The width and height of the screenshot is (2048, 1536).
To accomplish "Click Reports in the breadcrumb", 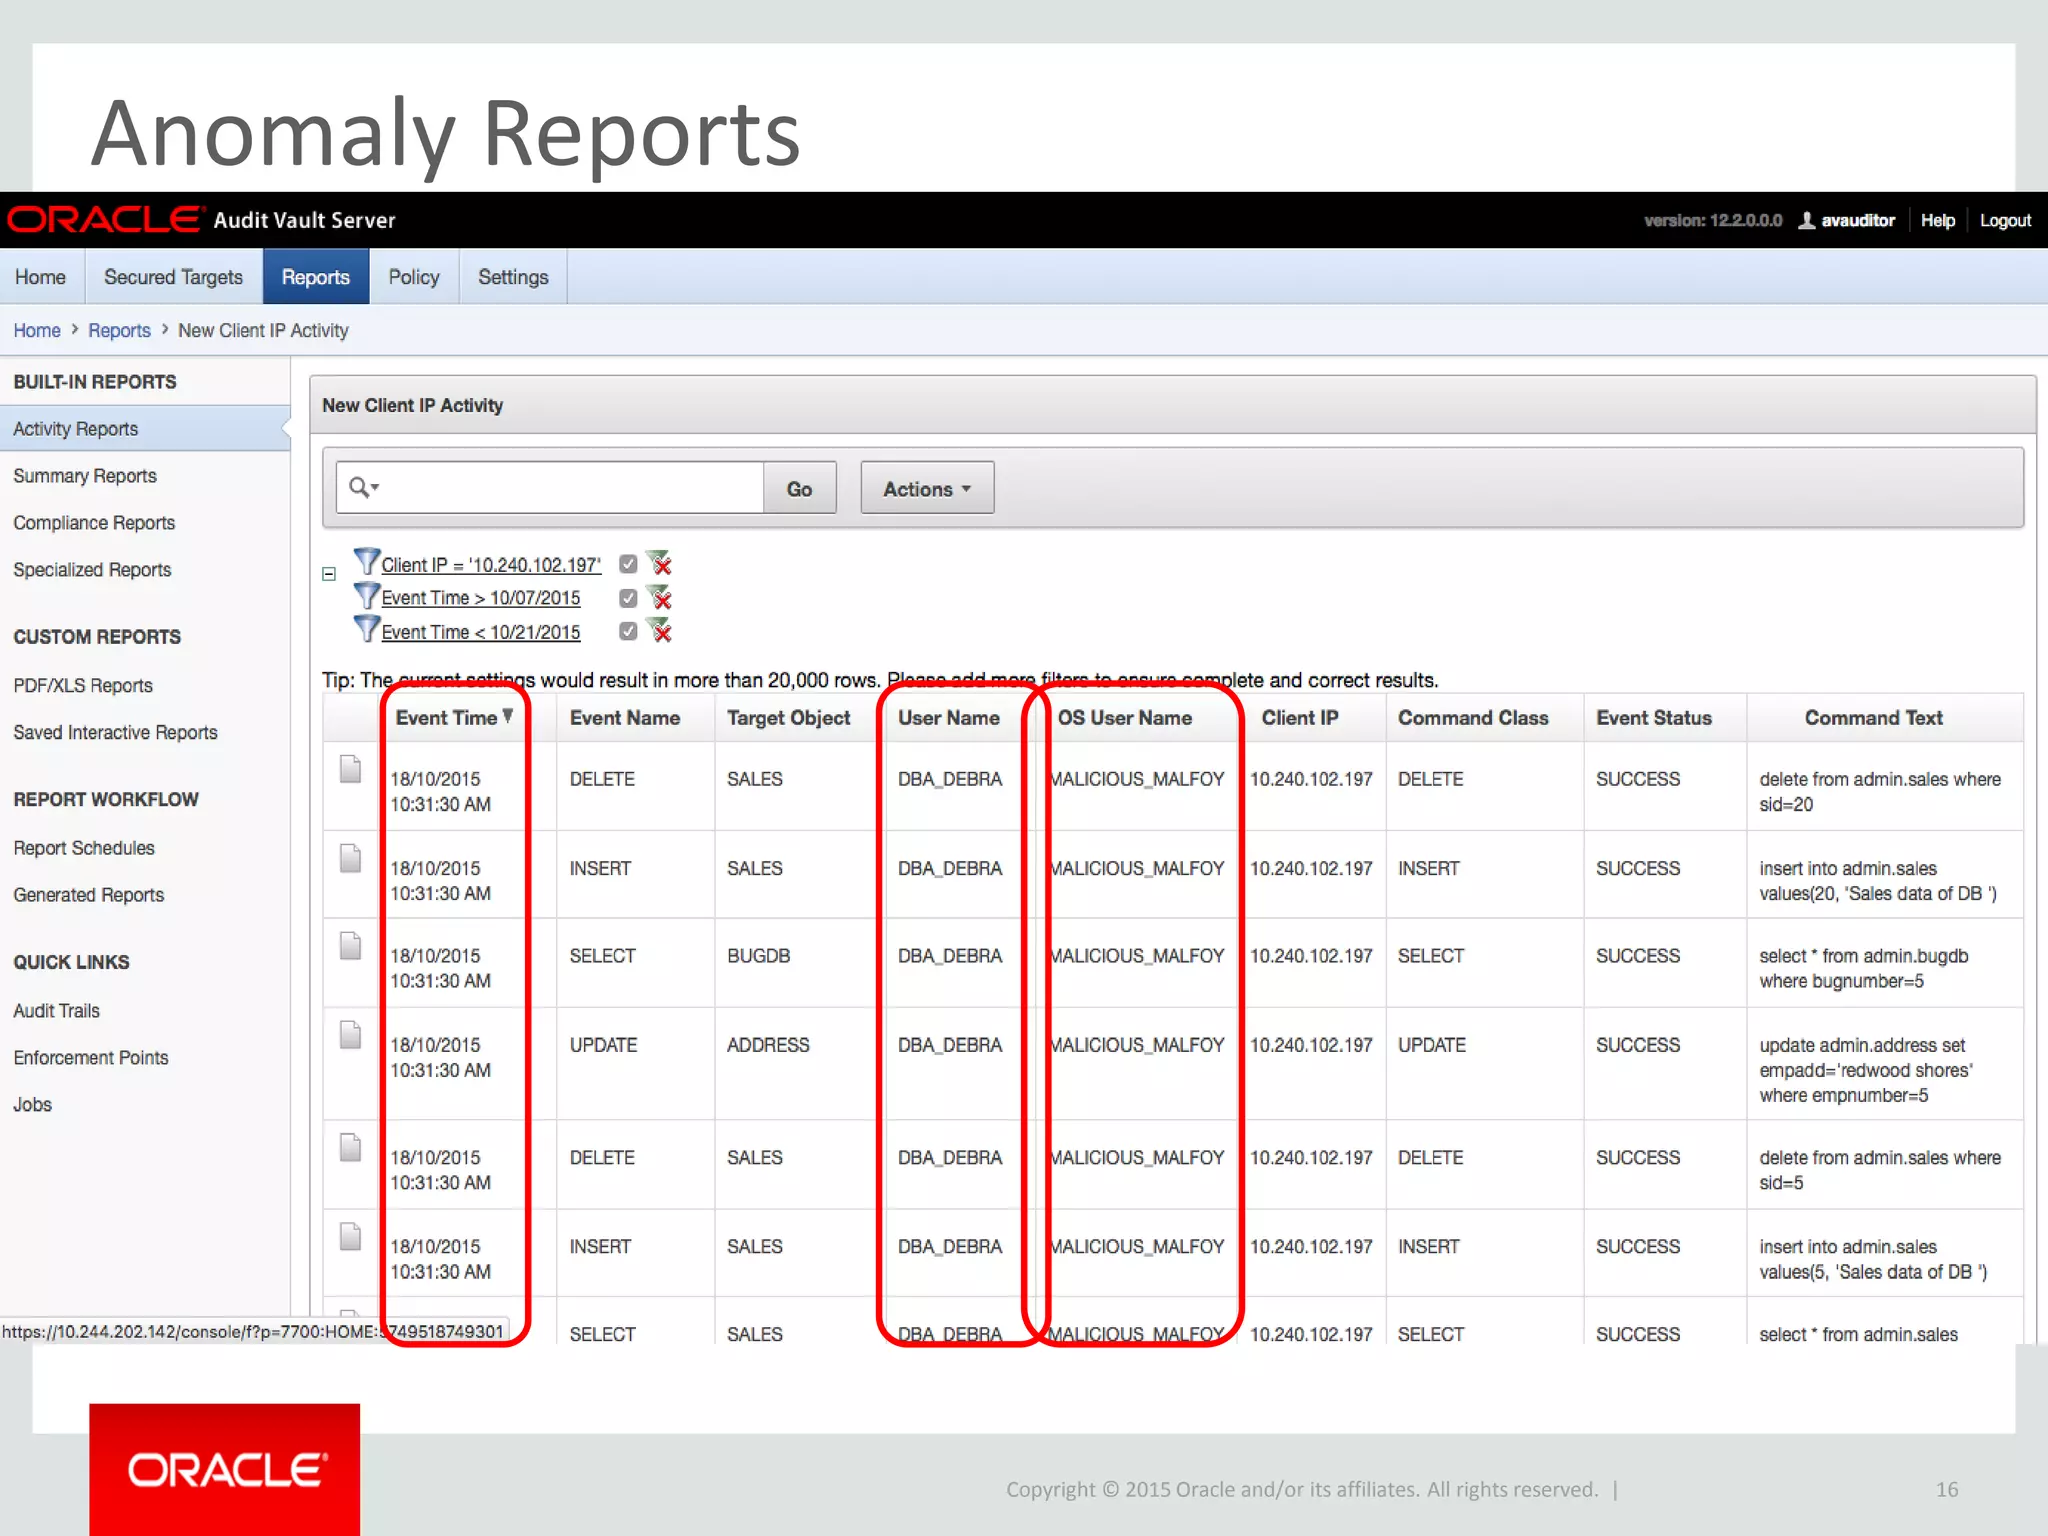I will point(119,330).
